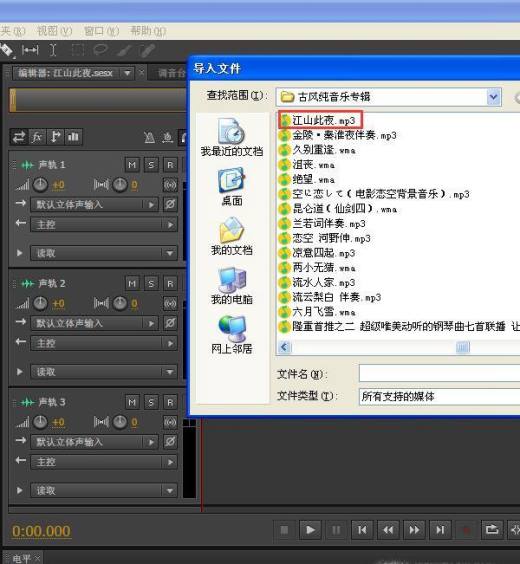
Task: Click the Stop transport button
Action: coord(284,530)
